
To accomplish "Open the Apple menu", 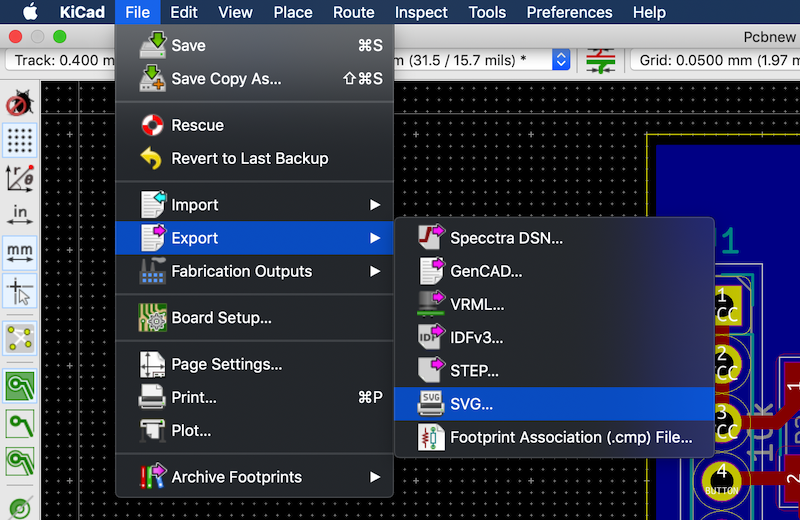I will pyautogui.click(x=30, y=12).
